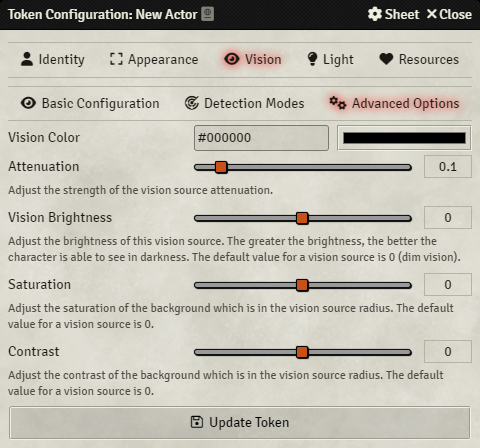Click the document ID icon beside New Actor
480x448 pixels.
coord(207,14)
